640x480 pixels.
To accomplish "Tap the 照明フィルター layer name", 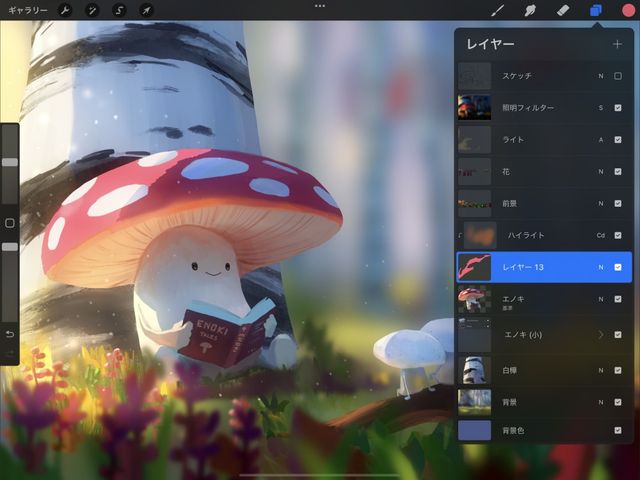I will coord(528,108).
